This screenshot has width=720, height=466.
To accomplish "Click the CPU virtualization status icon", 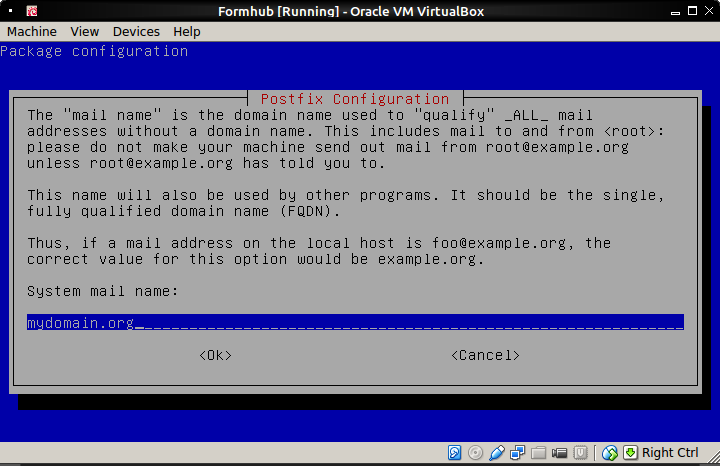I will 580,453.
